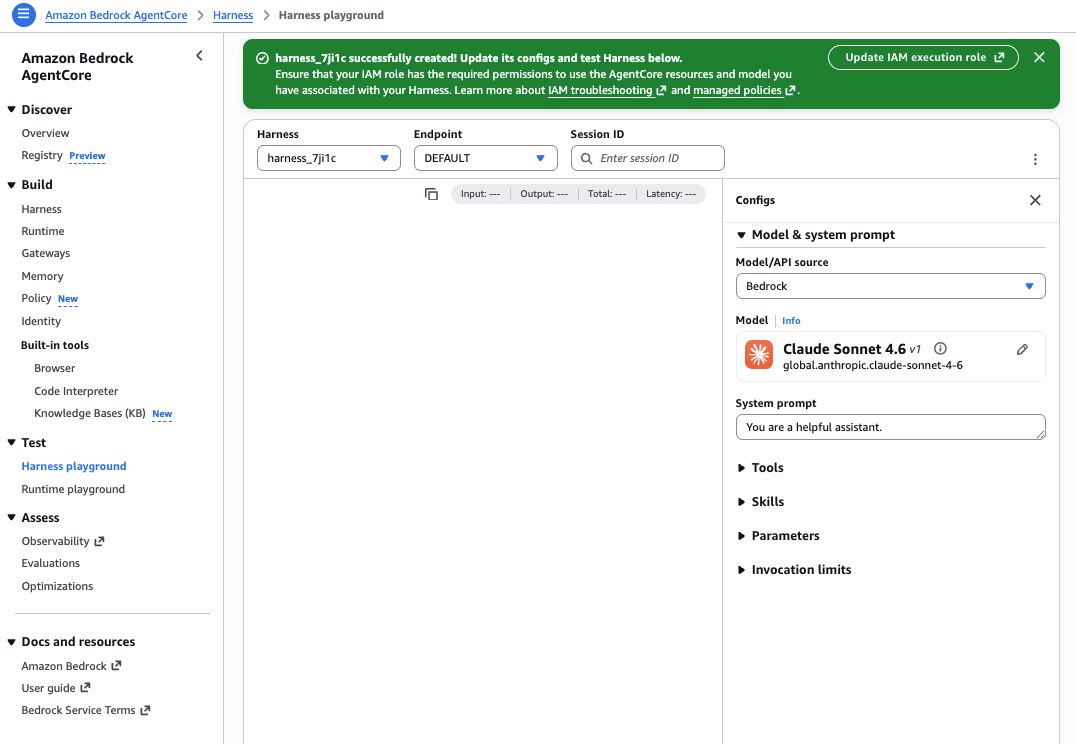The image size is (1076, 744).
Task: Dismiss the green success banner
Action: click(x=1039, y=58)
